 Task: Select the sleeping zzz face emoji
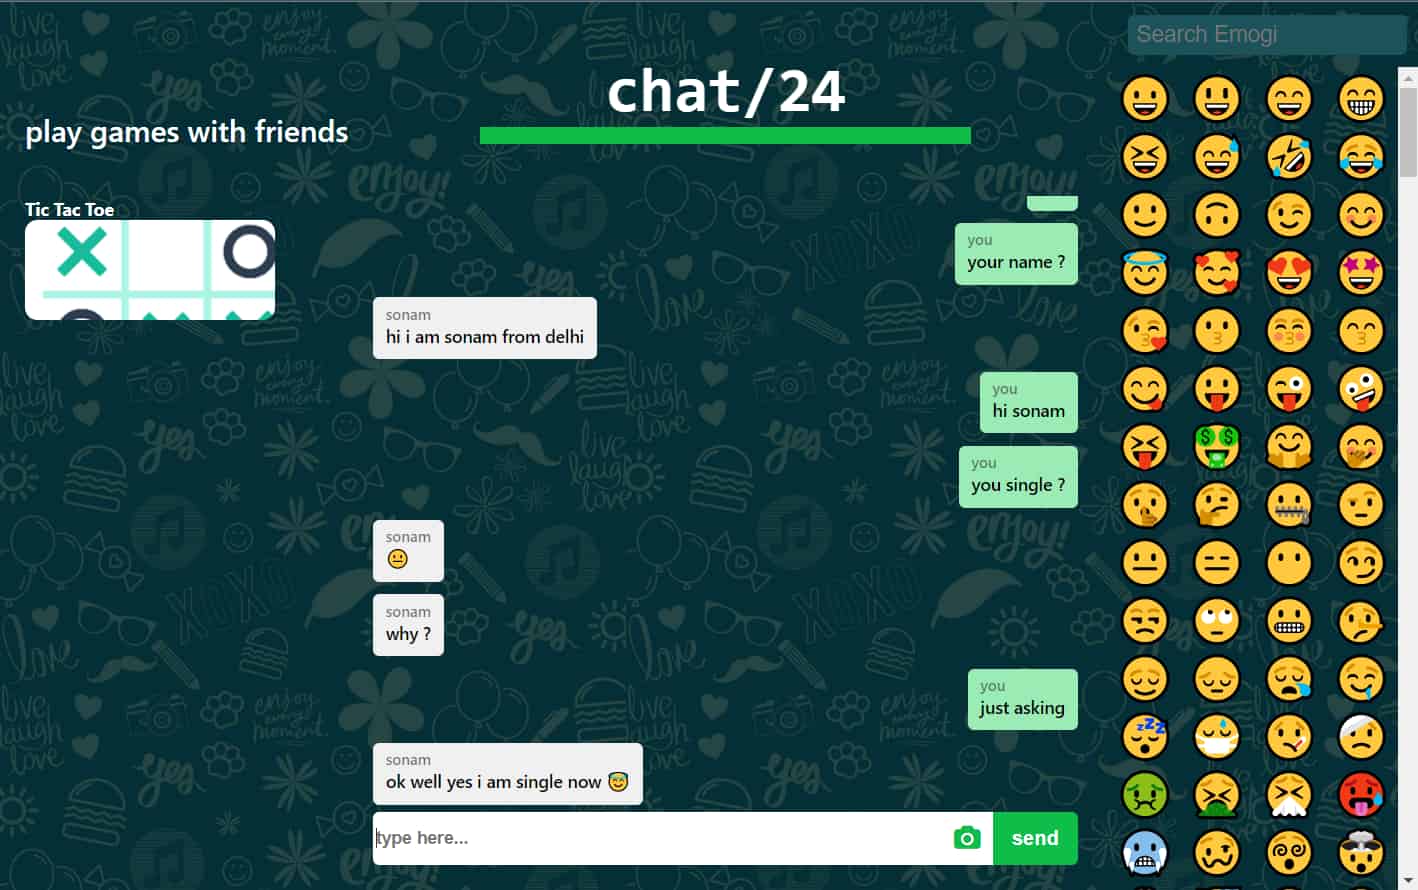[1145, 737]
